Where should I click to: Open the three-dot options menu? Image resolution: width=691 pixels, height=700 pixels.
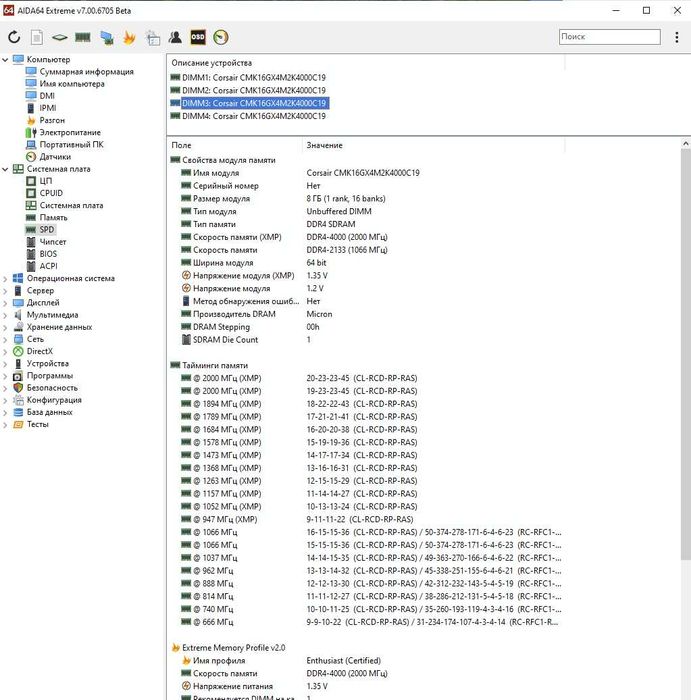coord(677,37)
